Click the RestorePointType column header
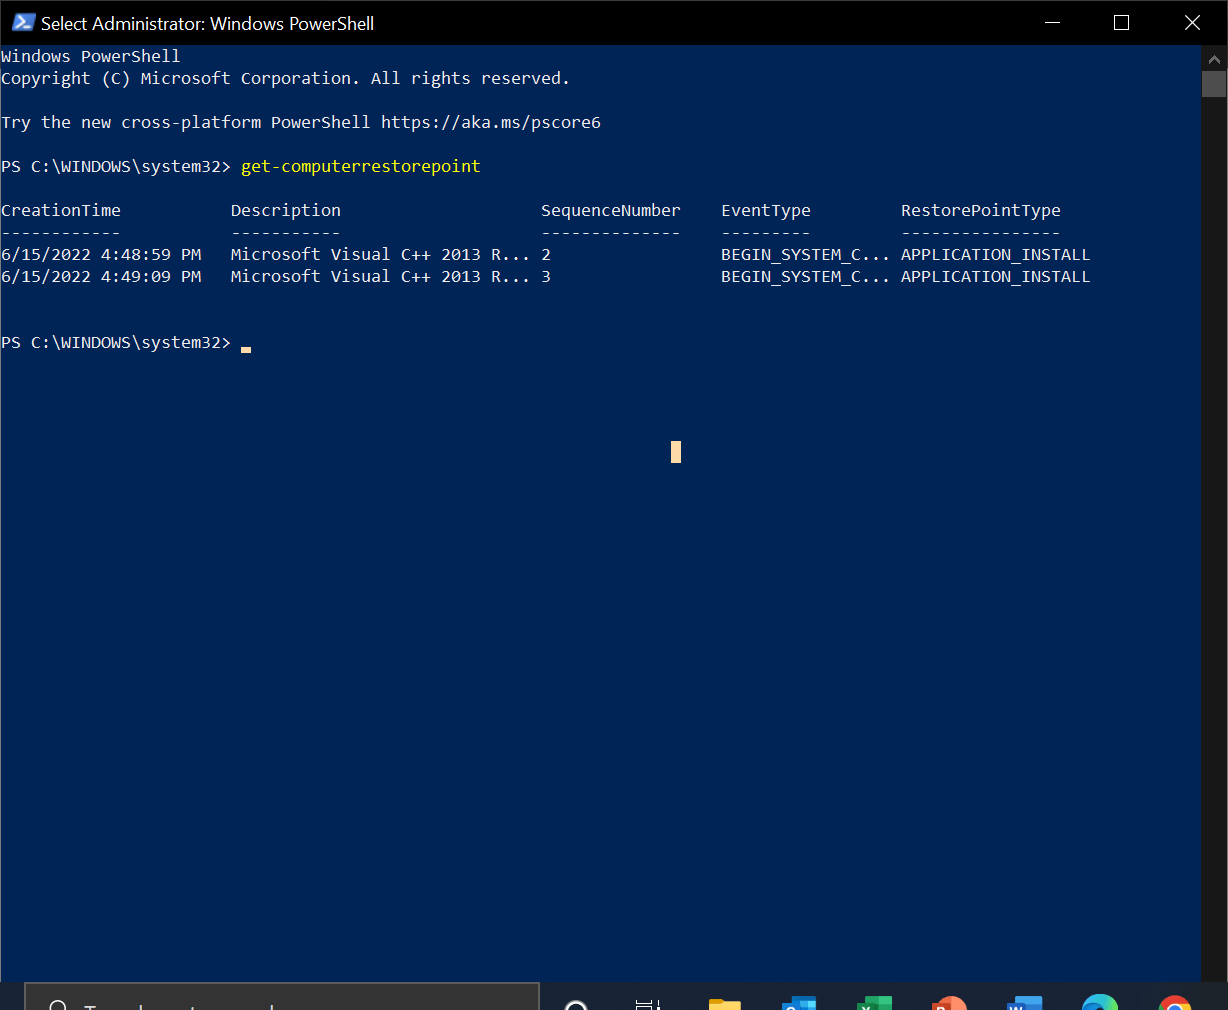Screen dimensions: 1228x1010 coord(981,211)
